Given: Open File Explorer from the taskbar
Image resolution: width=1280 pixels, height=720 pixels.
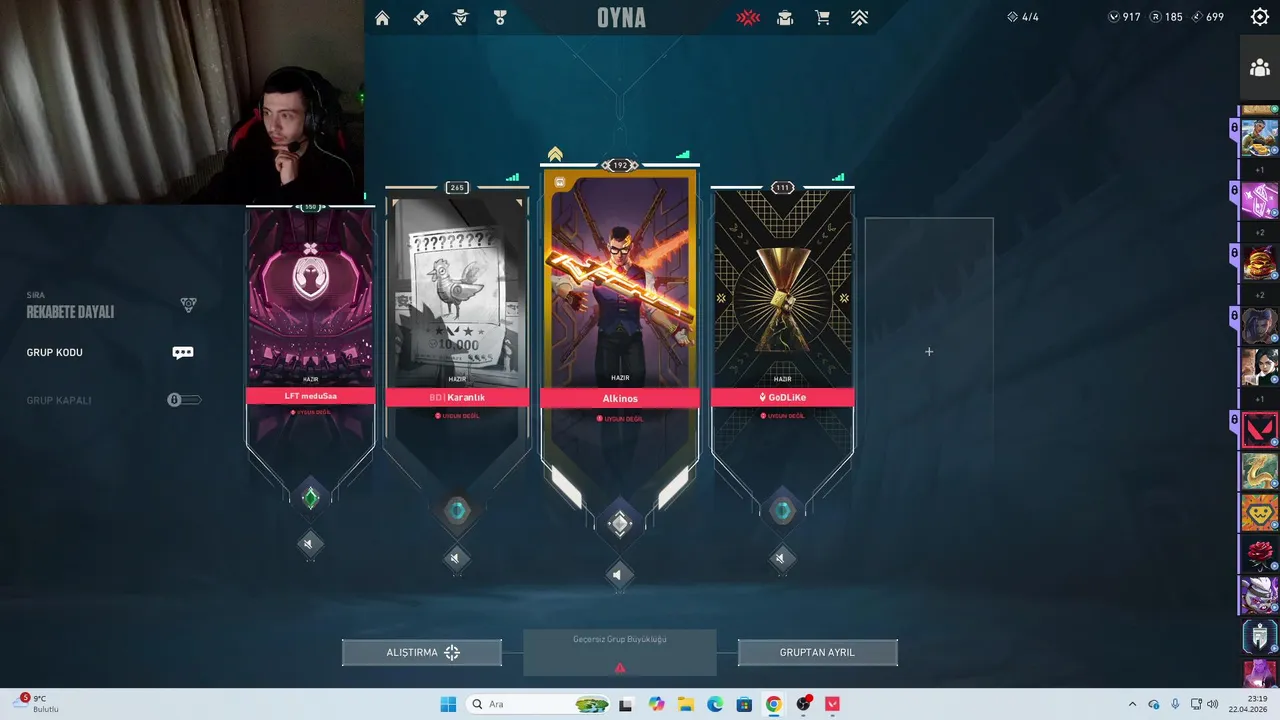Looking at the screenshot, I should point(686,704).
